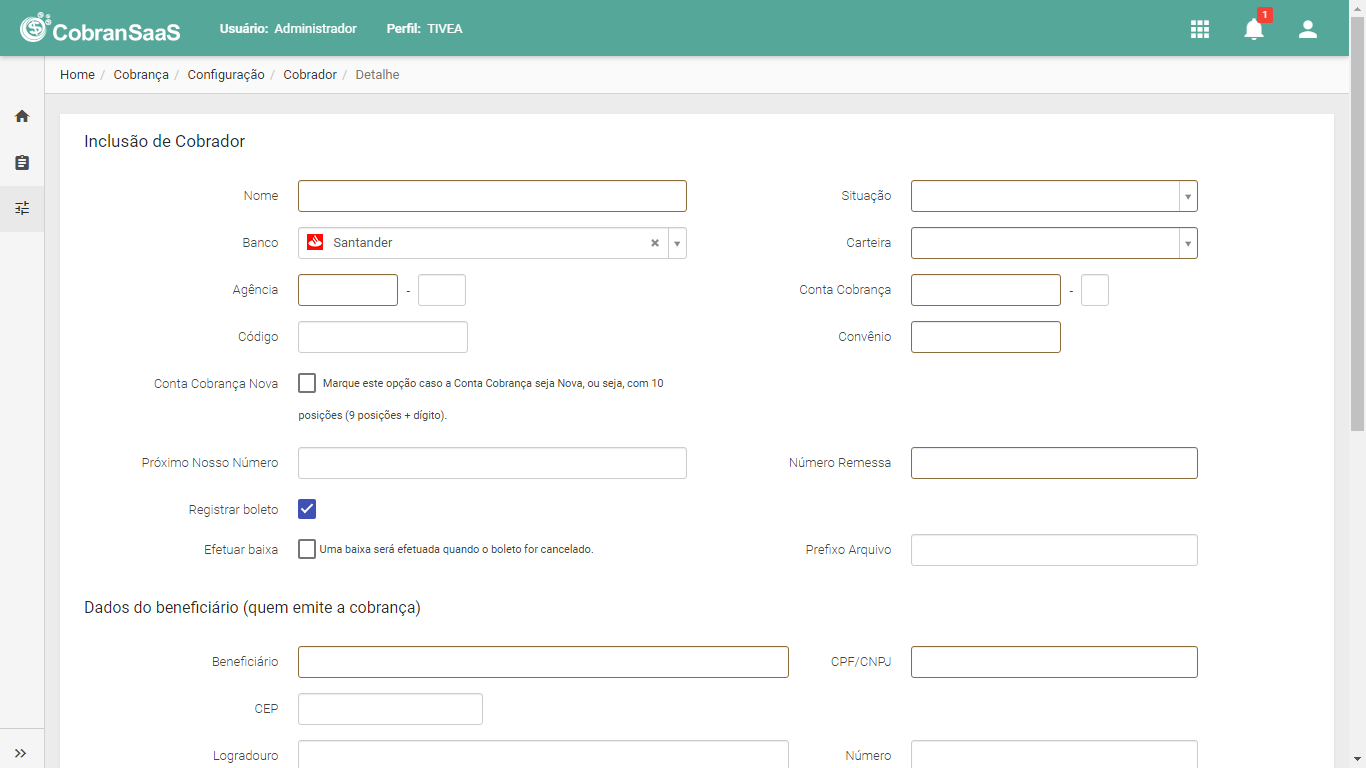Check the Conta Cobrança Nova checkbox
Viewport: 1366px width, 768px height.
(x=307, y=383)
